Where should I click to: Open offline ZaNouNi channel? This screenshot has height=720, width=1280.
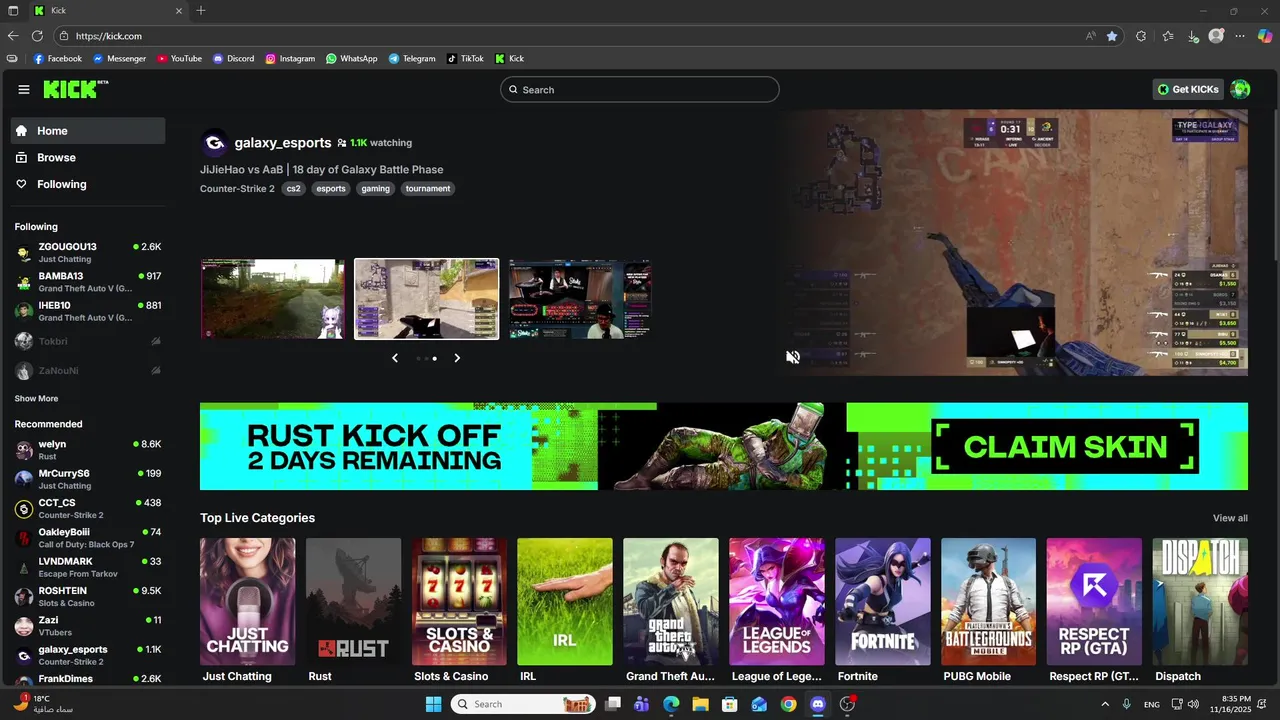coord(88,370)
